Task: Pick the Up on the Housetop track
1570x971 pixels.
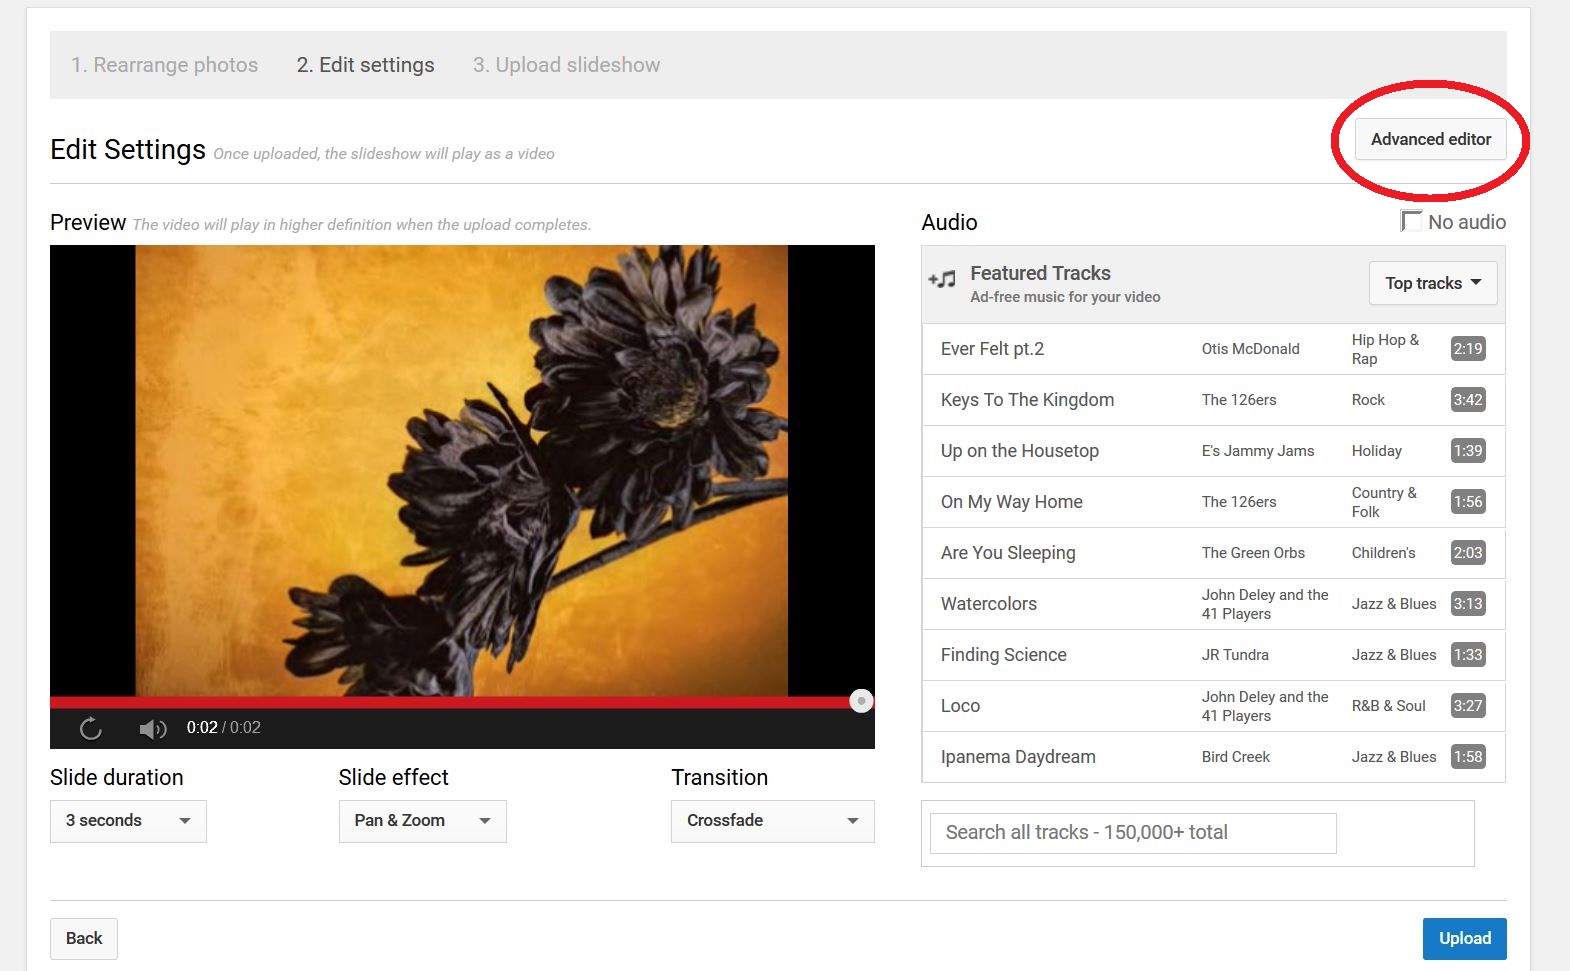Action: click(1213, 451)
